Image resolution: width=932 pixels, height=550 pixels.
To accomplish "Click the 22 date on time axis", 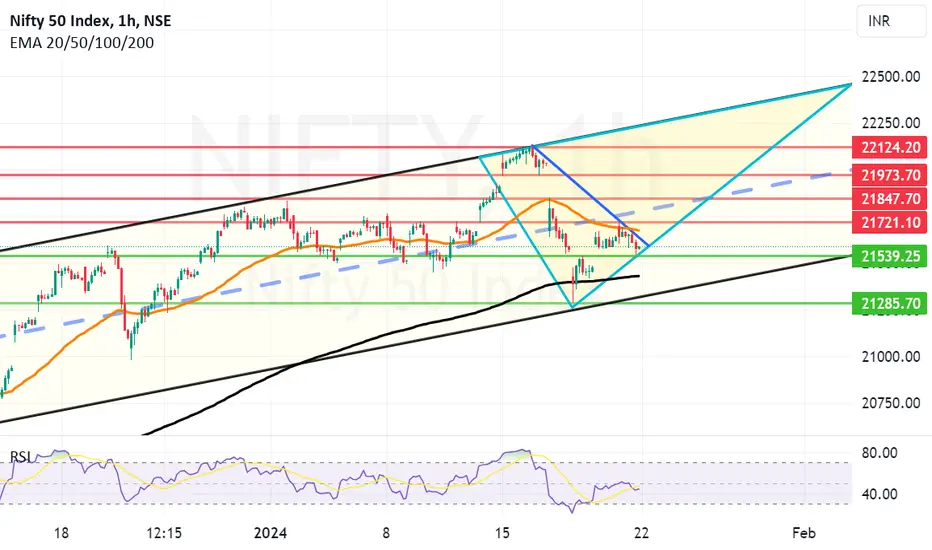I will click(641, 533).
